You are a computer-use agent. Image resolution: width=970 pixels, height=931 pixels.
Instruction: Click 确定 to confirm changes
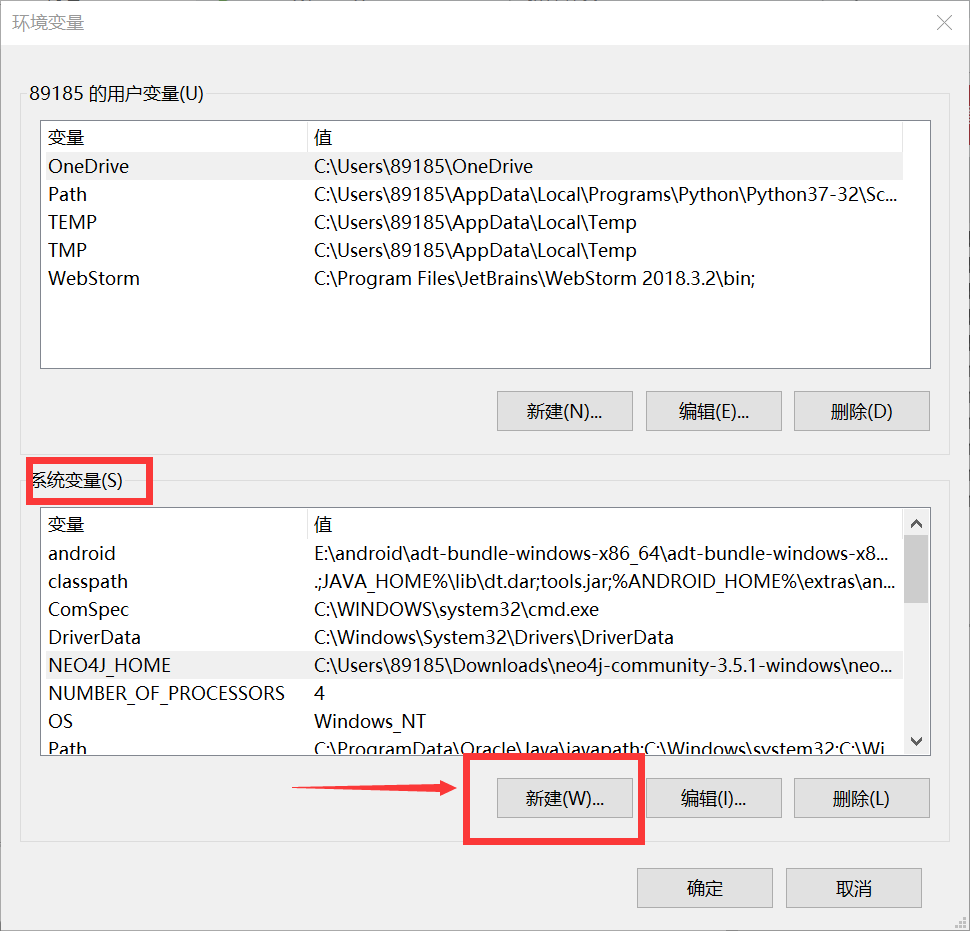[x=704, y=888]
